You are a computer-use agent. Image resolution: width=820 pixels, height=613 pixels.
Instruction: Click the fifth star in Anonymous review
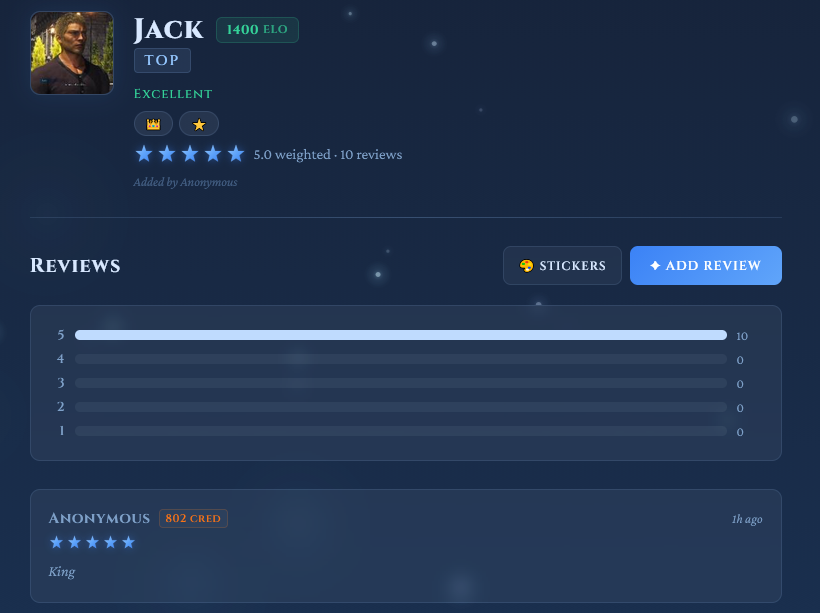128,542
